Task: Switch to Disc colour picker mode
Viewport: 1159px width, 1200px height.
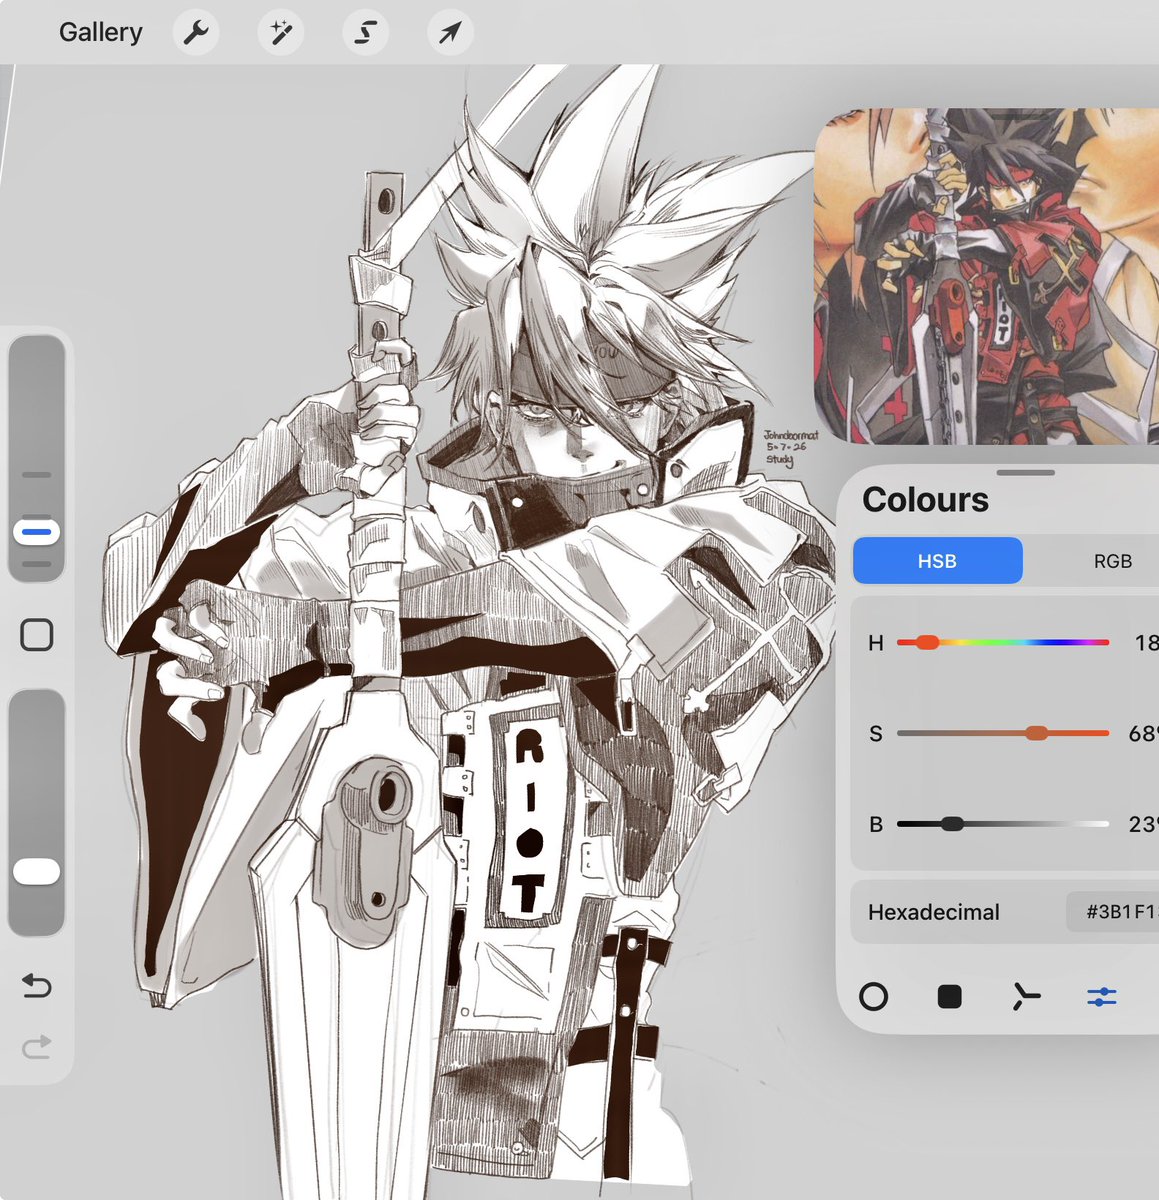Action: coord(873,996)
